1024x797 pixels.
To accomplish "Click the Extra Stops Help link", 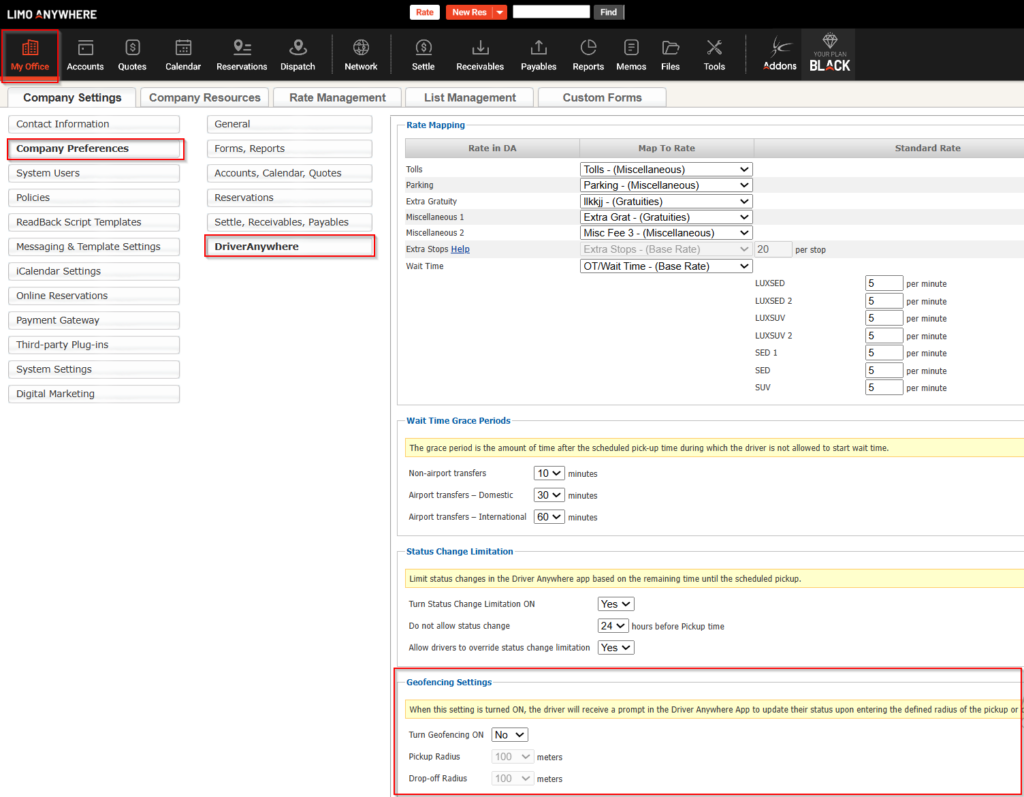I will [460, 249].
